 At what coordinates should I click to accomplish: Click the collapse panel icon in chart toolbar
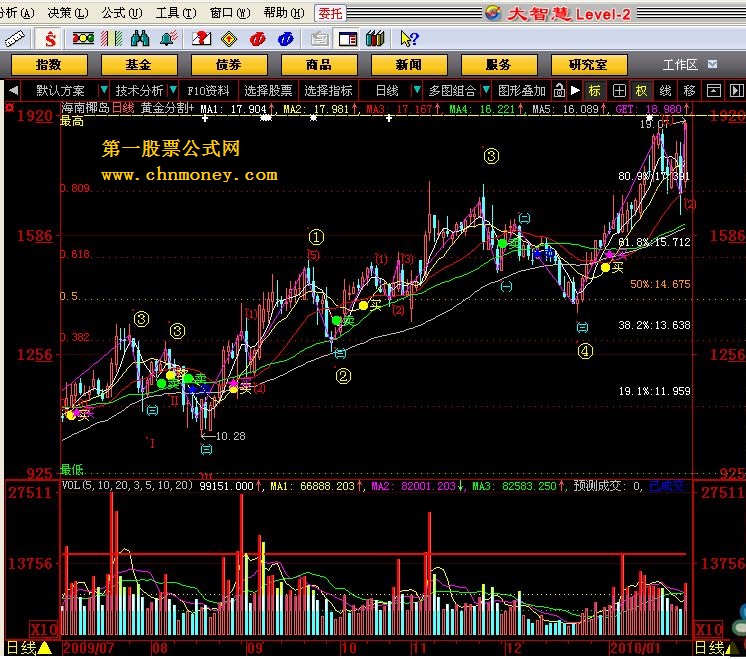coord(714,90)
